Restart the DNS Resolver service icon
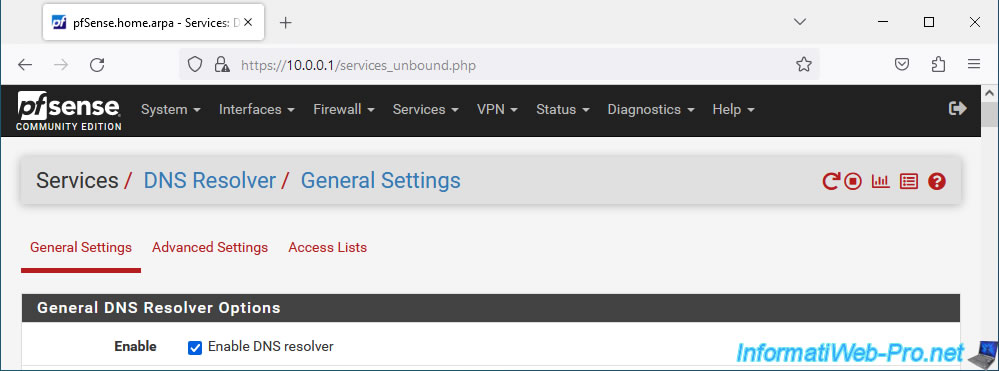 point(830,182)
